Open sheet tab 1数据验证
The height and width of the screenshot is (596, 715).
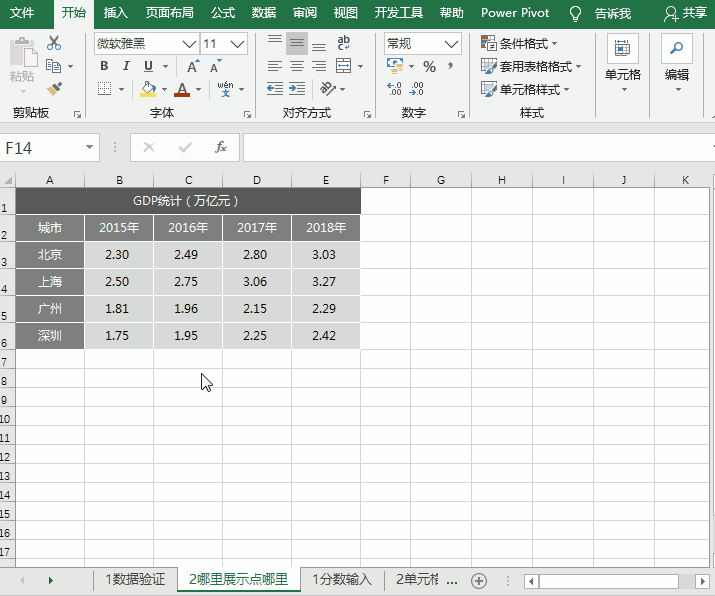point(135,579)
